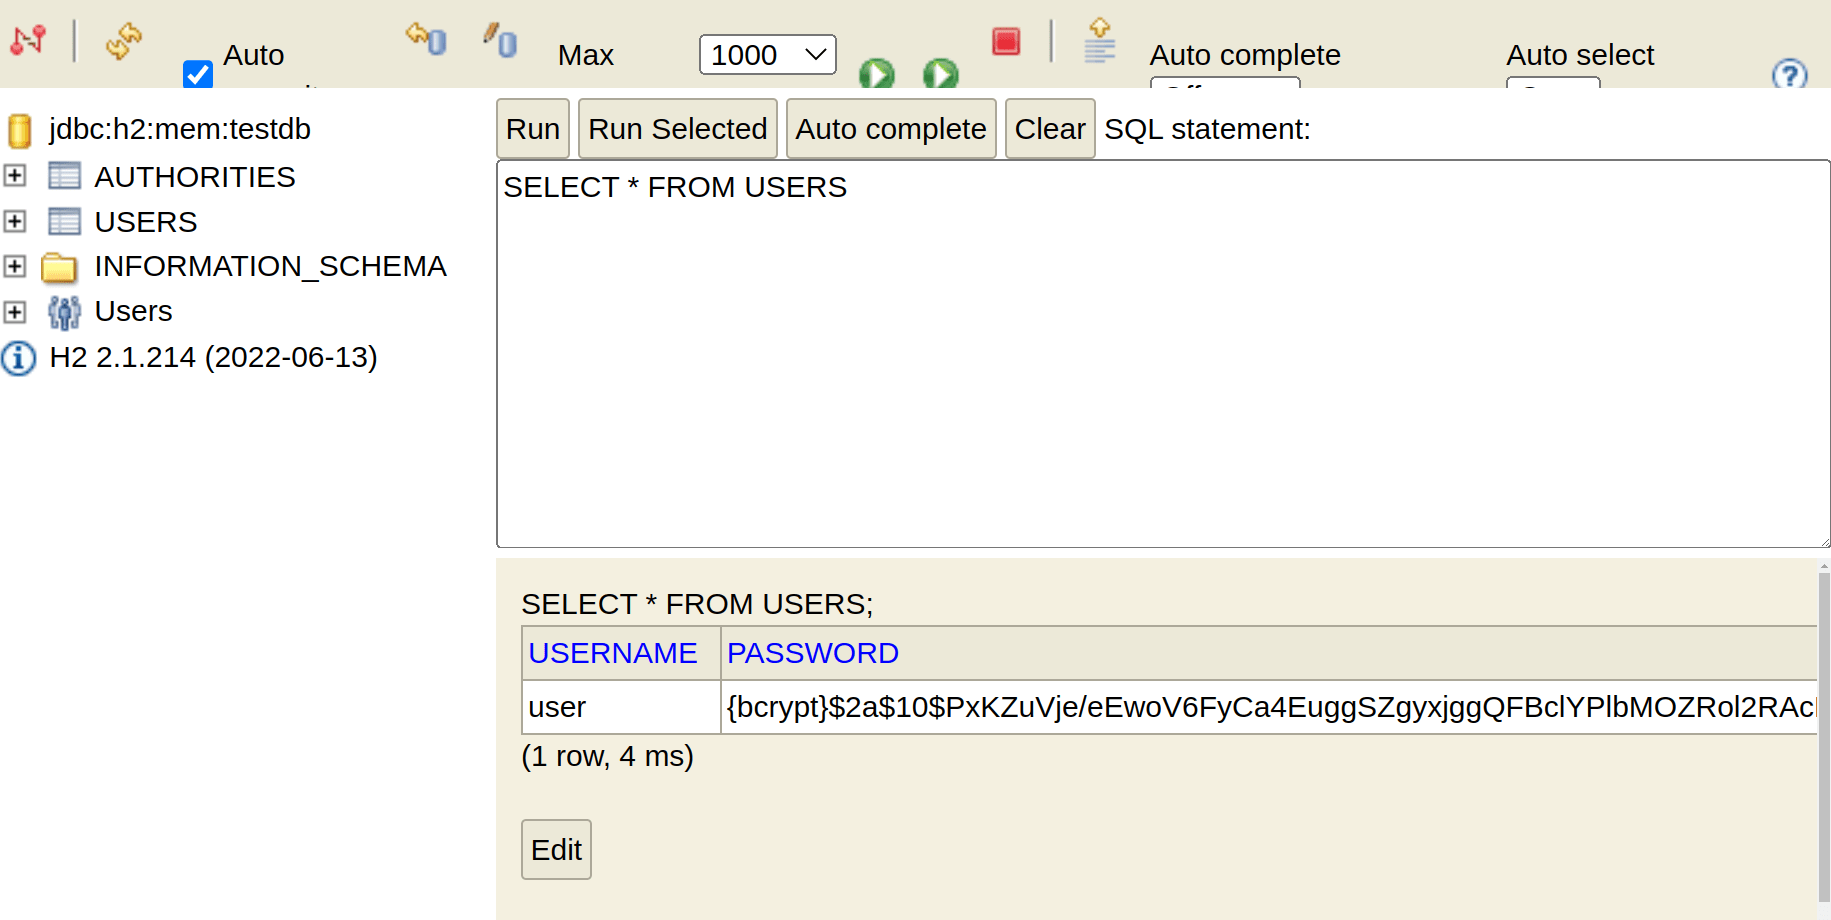Select the AUTHORITIES table entry
The height and width of the screenshot is (920, 1831).
coord(195,176)
